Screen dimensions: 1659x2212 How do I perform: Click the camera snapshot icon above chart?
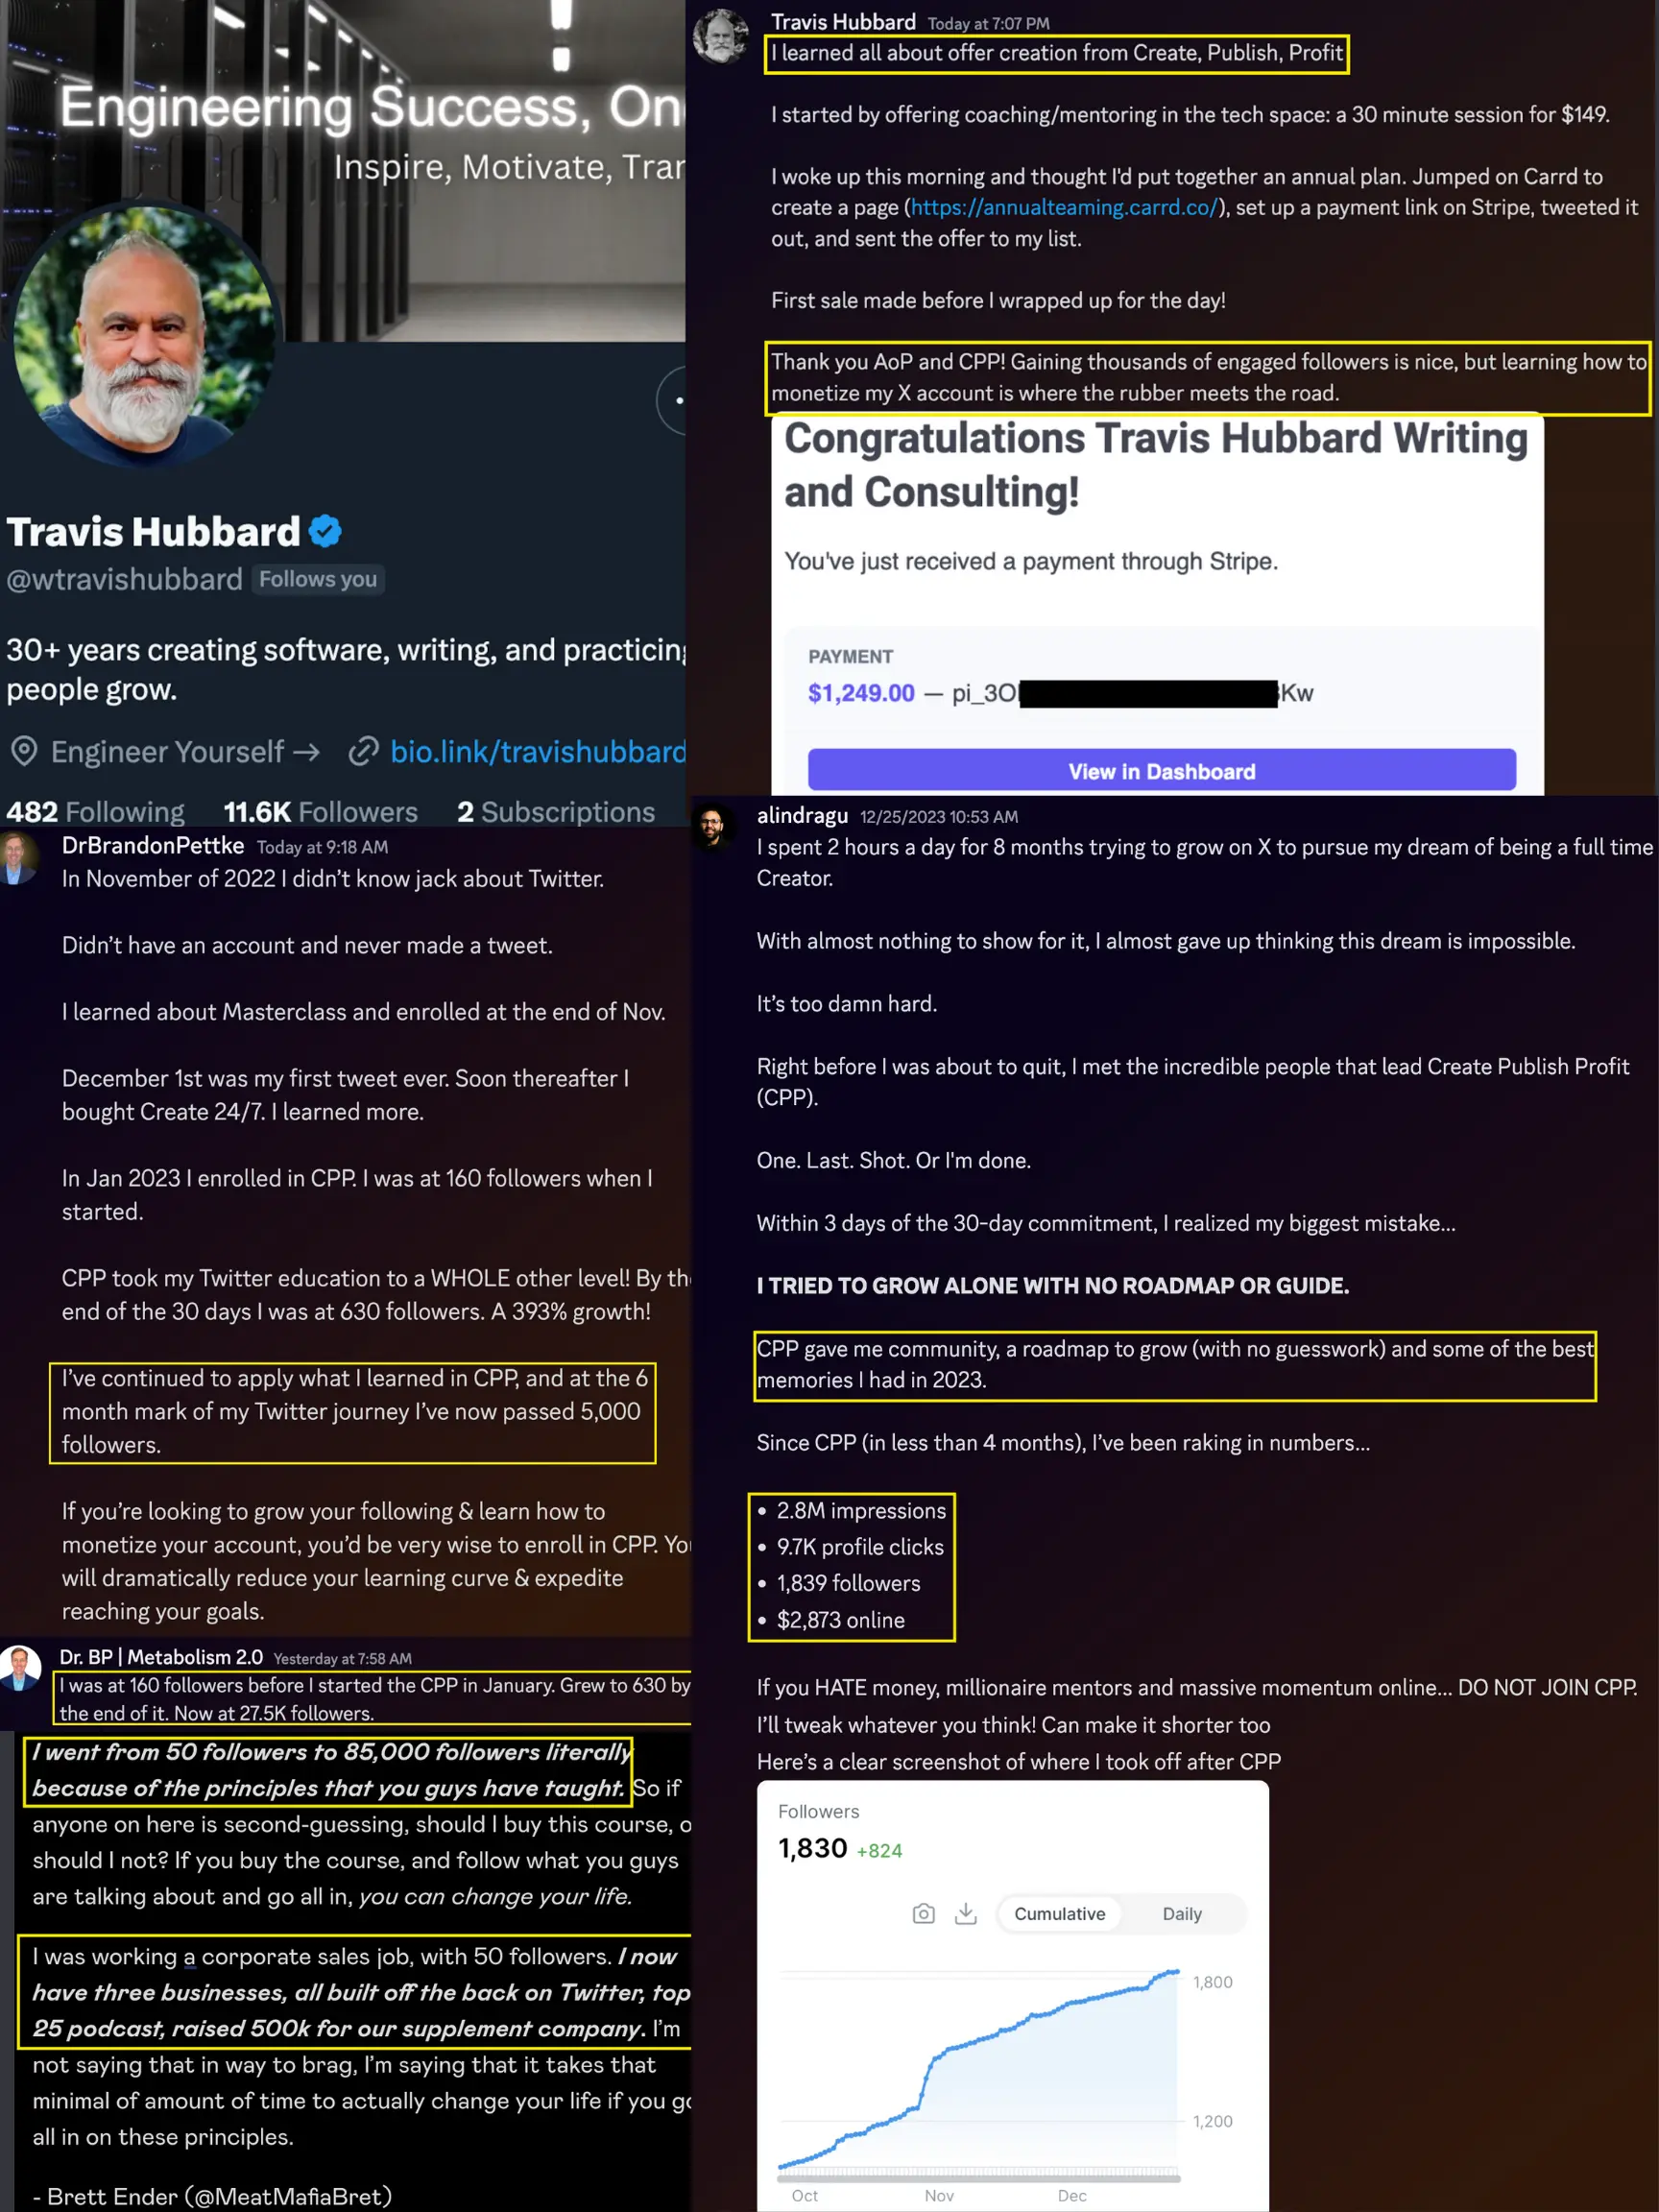tap(923, 1913)
